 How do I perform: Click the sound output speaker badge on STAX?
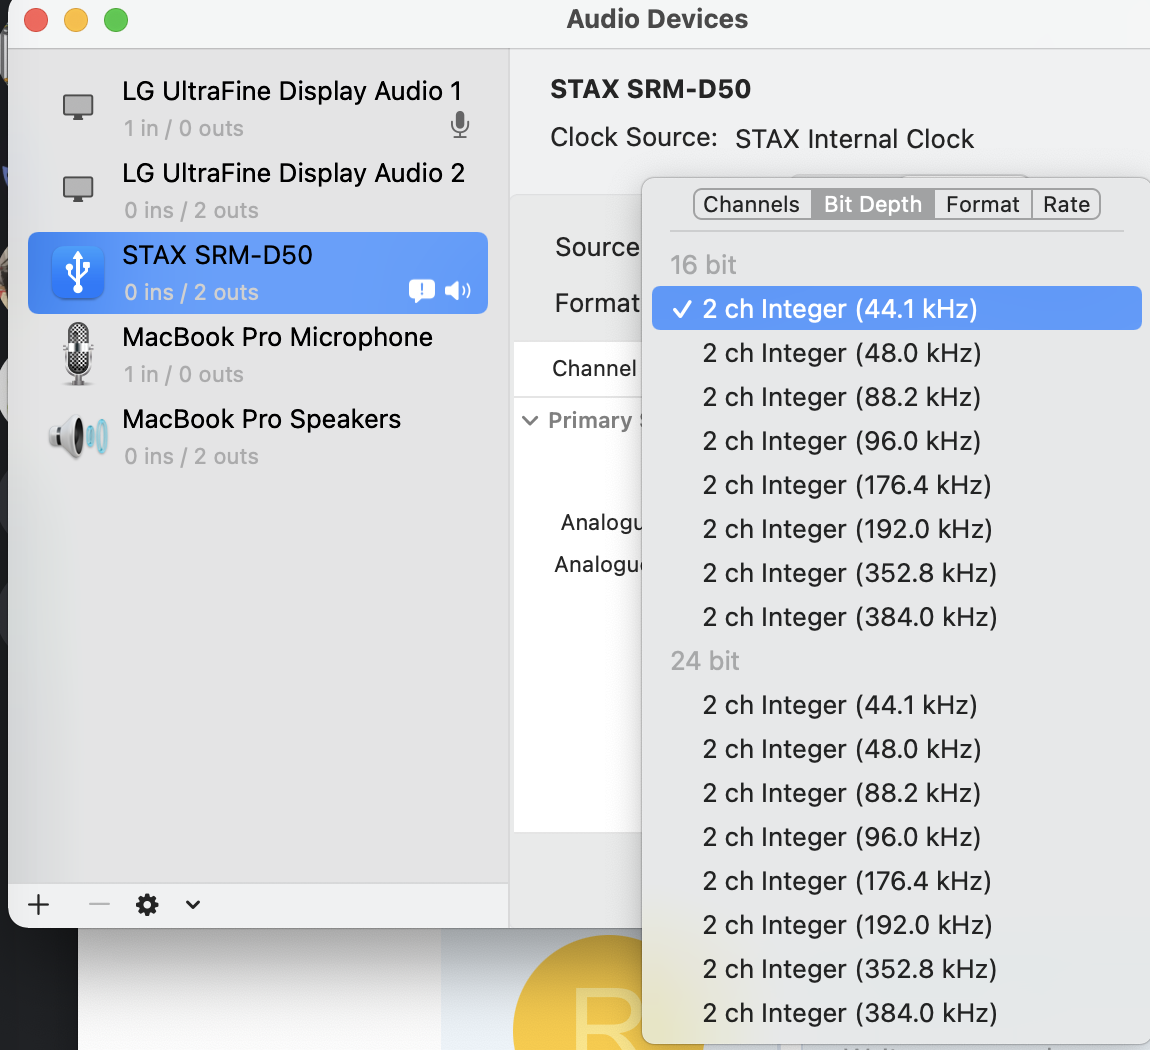point(458,291)
